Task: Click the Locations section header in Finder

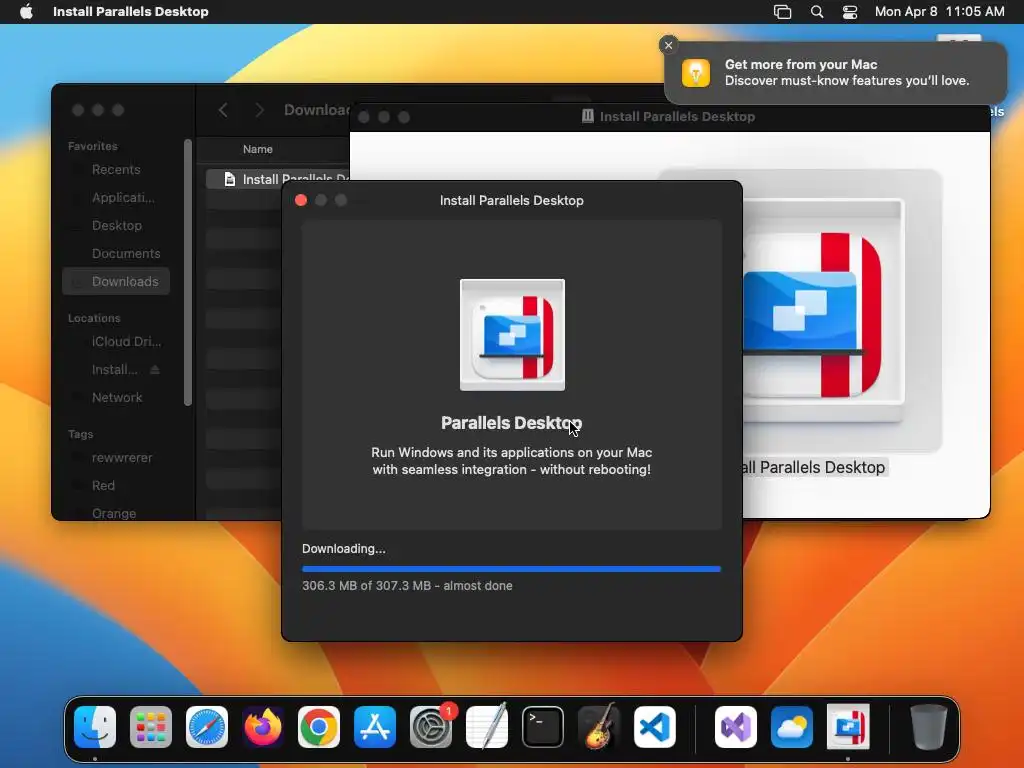Action: 94,318
